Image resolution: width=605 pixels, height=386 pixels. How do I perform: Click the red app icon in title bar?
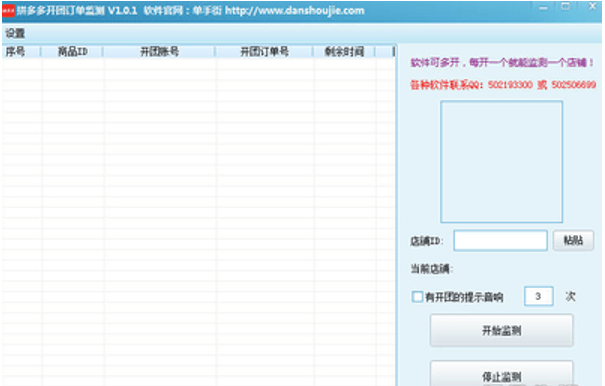click(8, 10)
